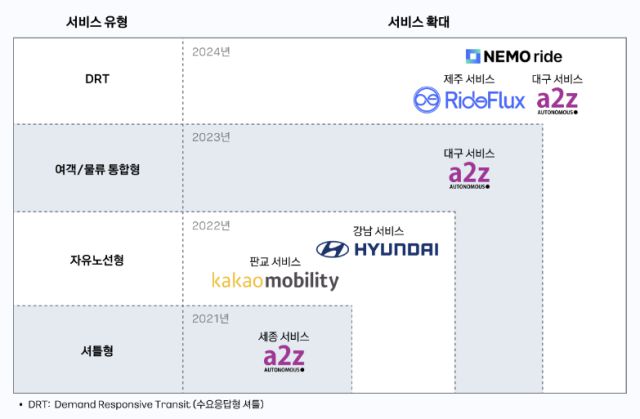This screenshot has height=419, width=640.
Task: Click the a2z logo in the 2024 row
Action: 557,100
